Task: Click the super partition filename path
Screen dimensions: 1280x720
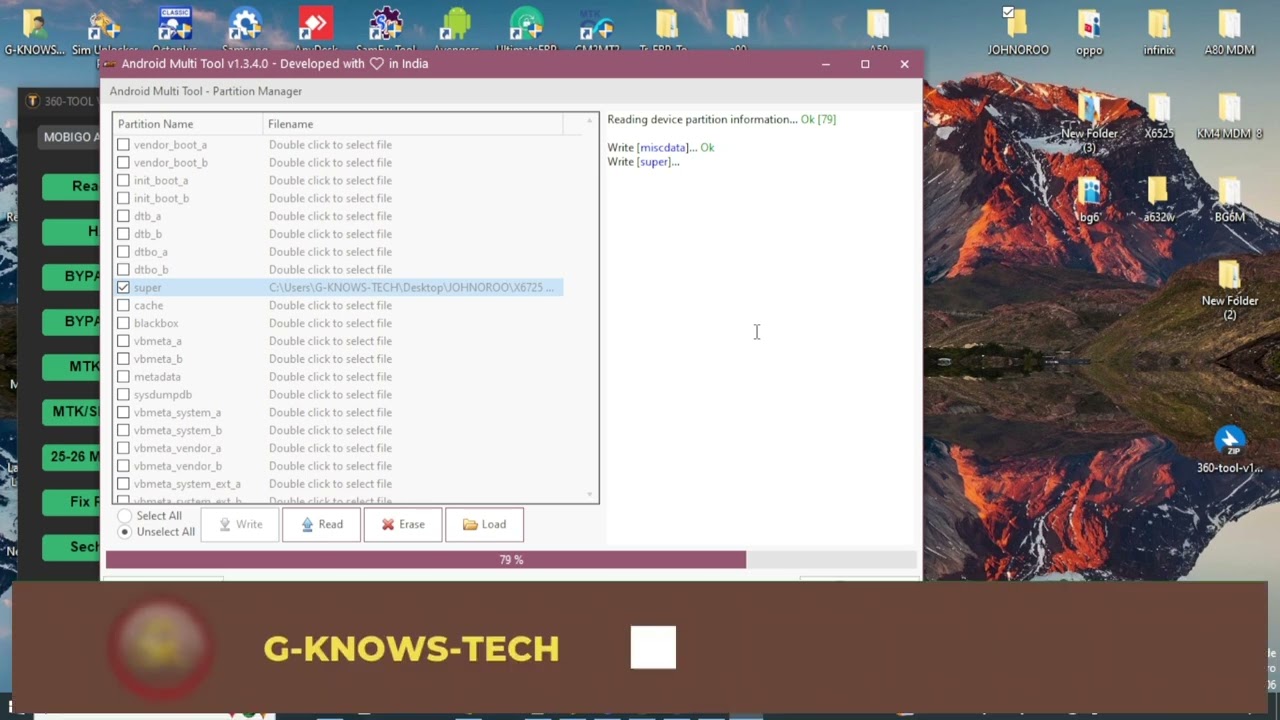Action: click(x=411, y=288)
